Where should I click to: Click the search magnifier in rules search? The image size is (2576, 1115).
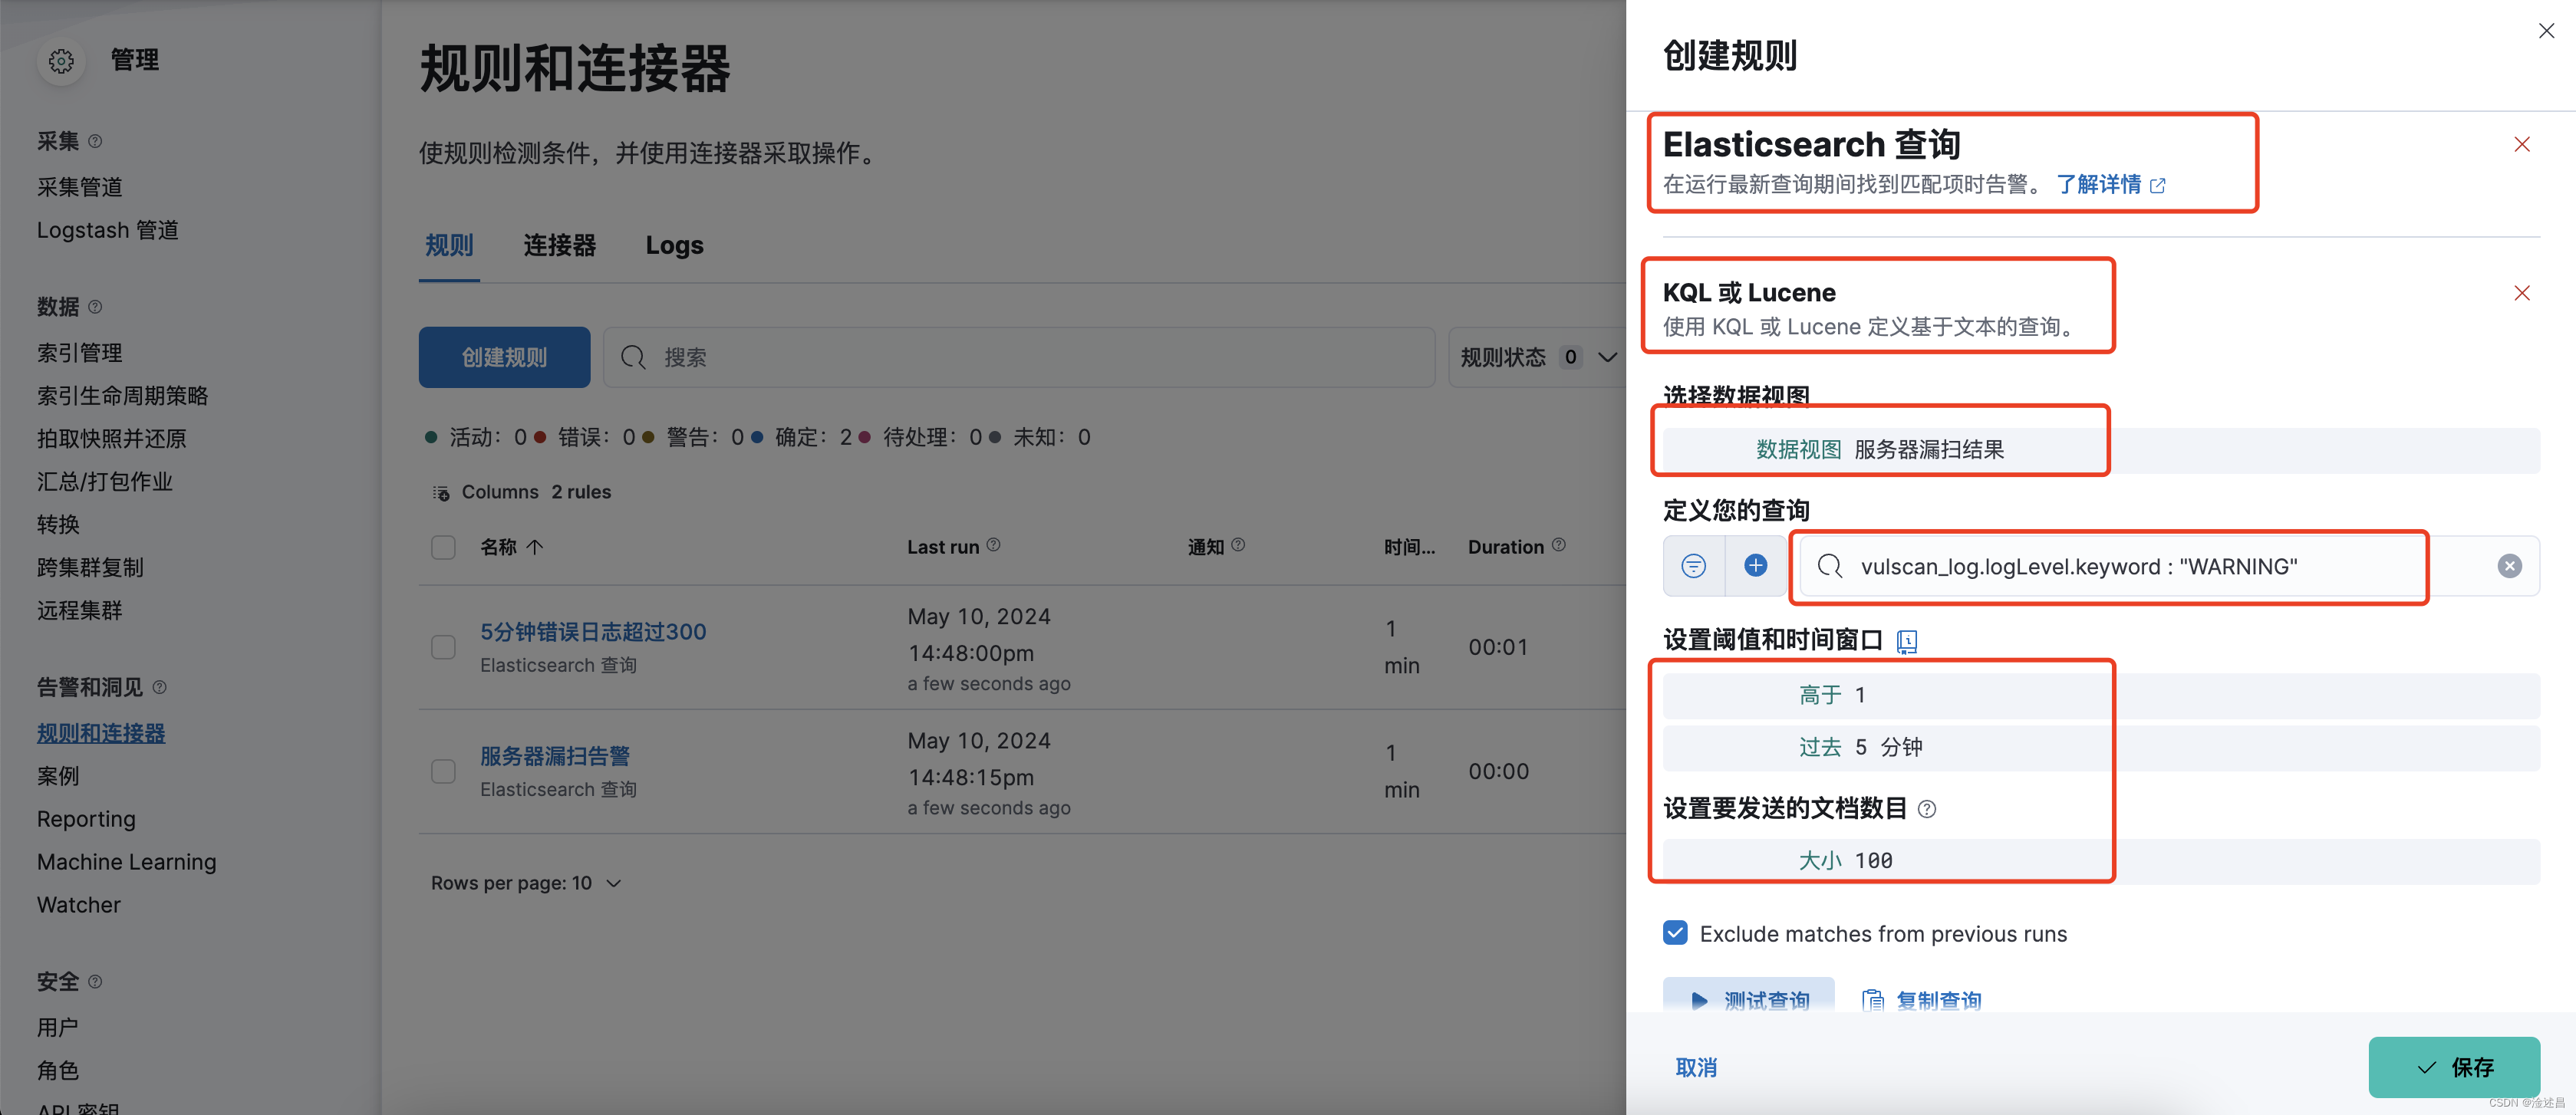tap(633, 357)
